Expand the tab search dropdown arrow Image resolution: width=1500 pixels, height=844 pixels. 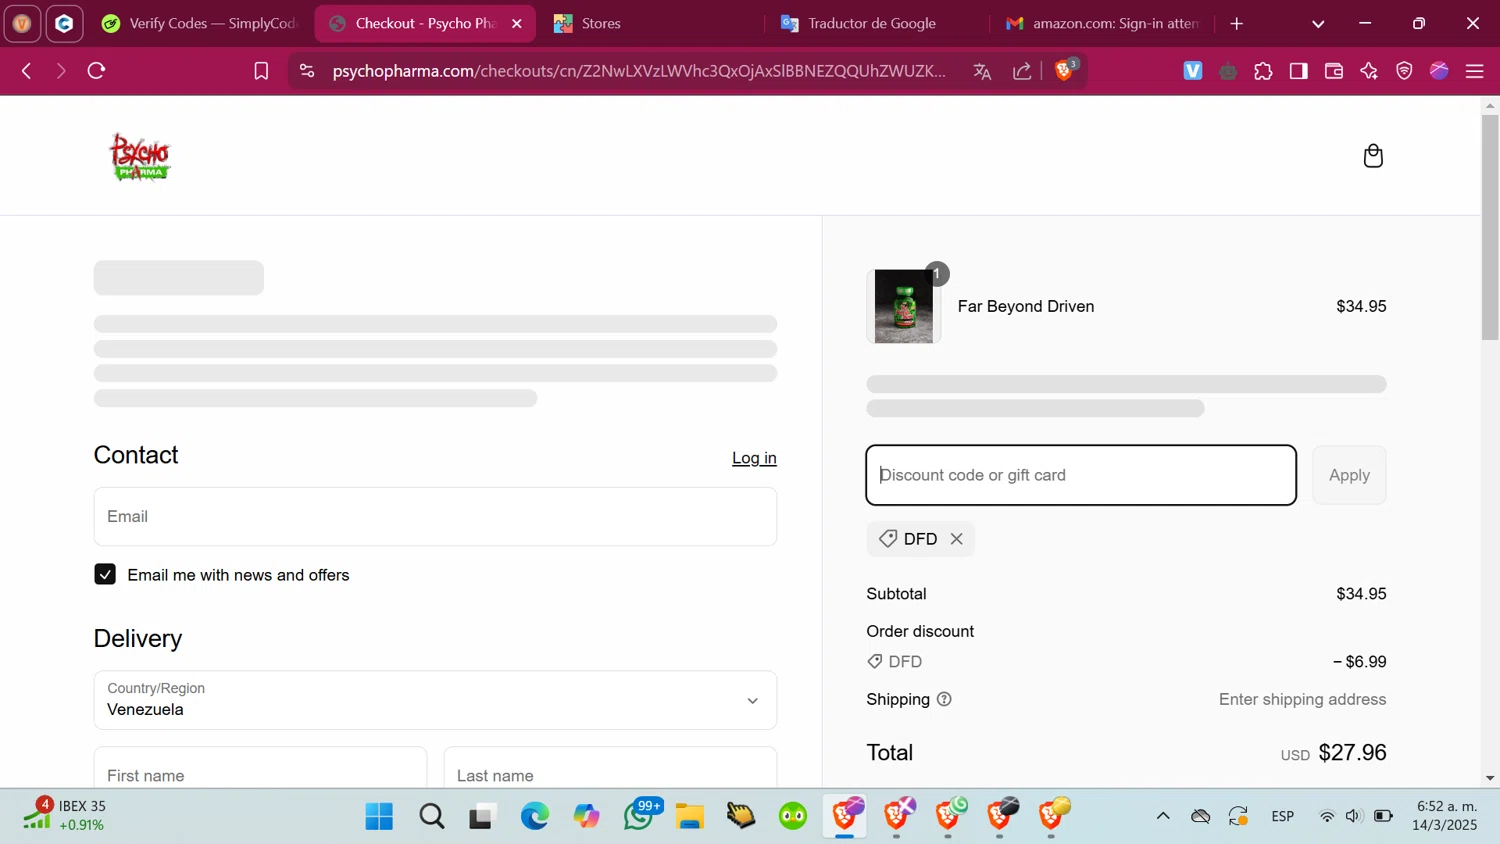pyautogui.click(x=1318, y=23)
